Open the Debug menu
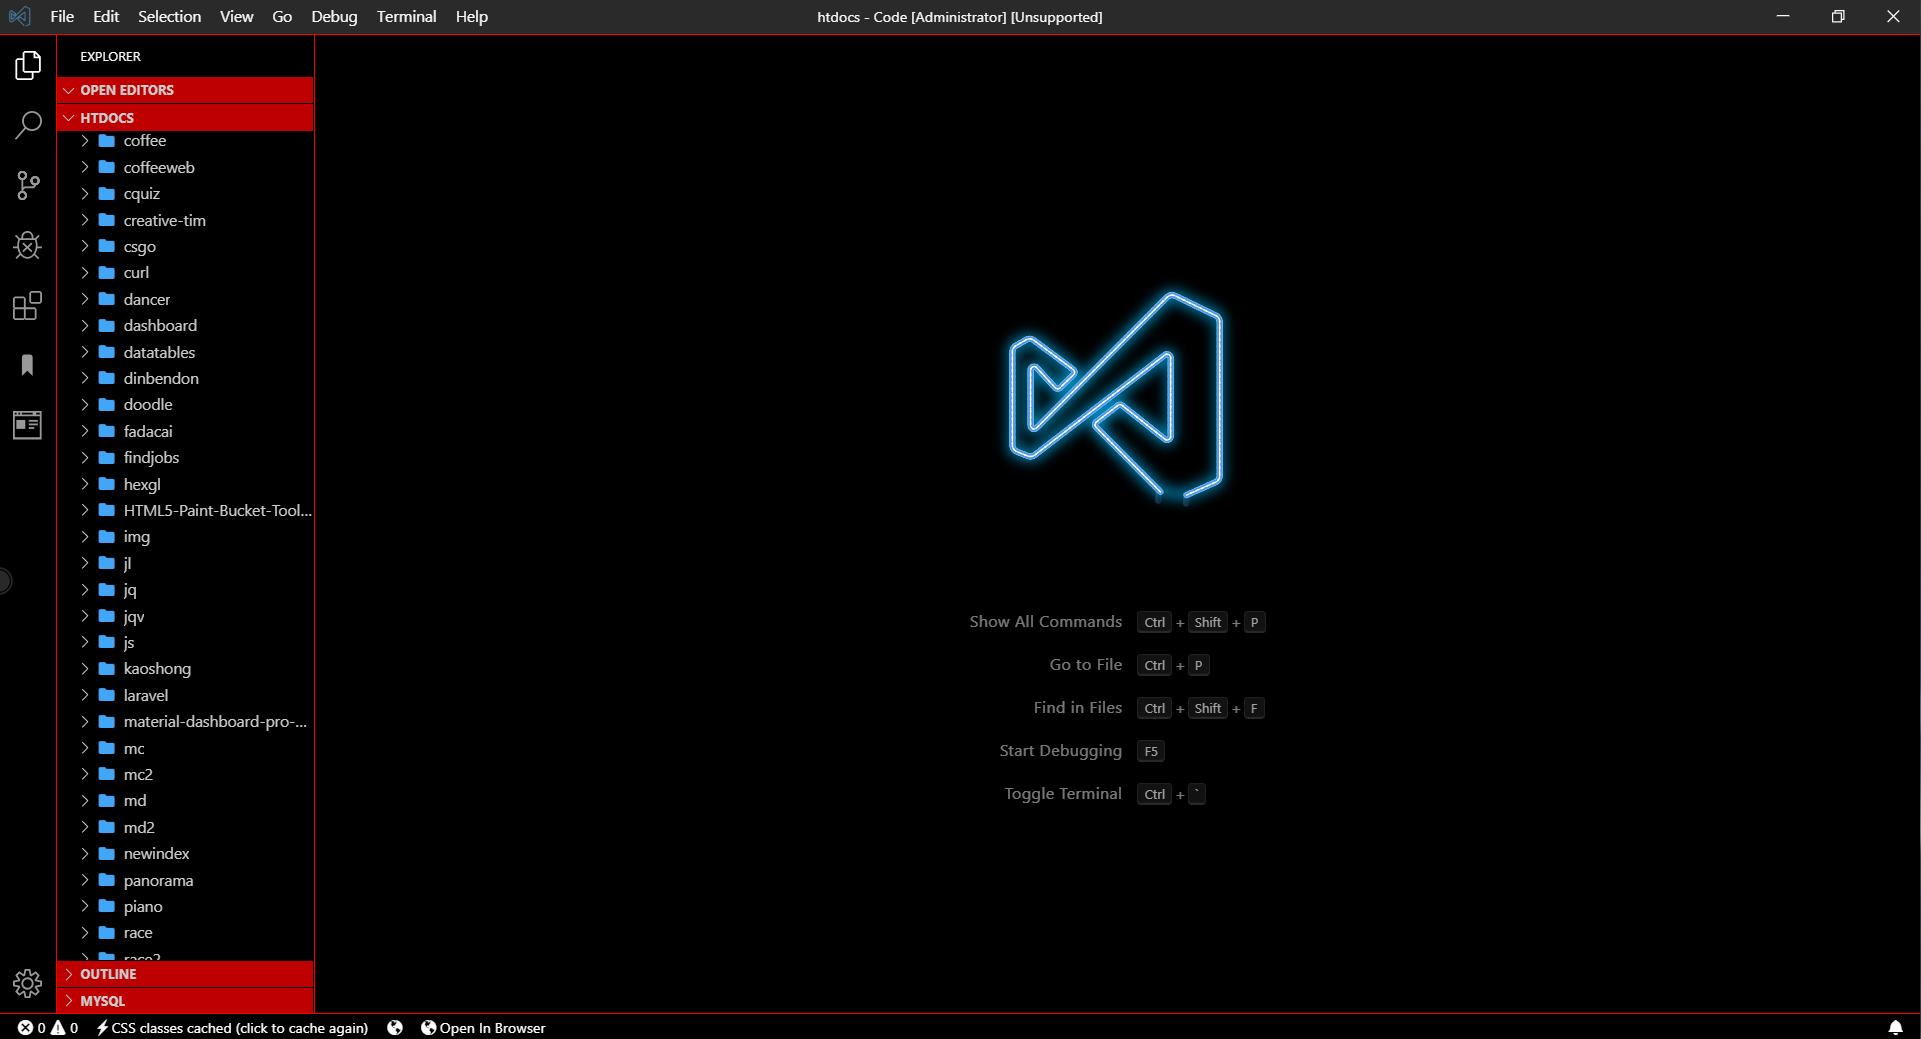The image size is (1921, 1039). (x=334, y=17)
